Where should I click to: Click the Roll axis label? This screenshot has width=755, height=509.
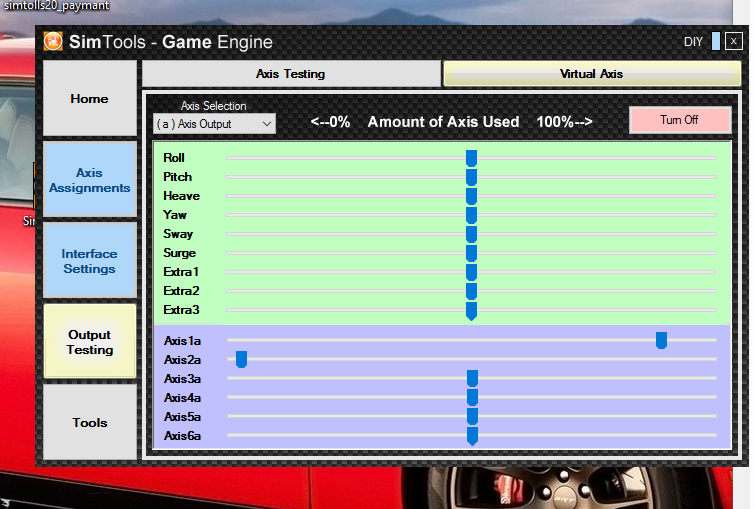coord(174,158)
